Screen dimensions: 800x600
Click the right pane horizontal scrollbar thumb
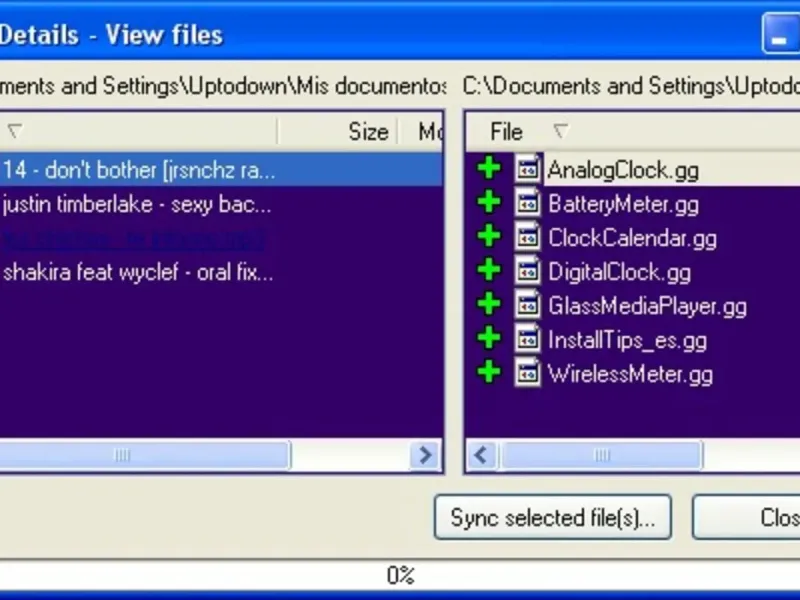[602, 455]
